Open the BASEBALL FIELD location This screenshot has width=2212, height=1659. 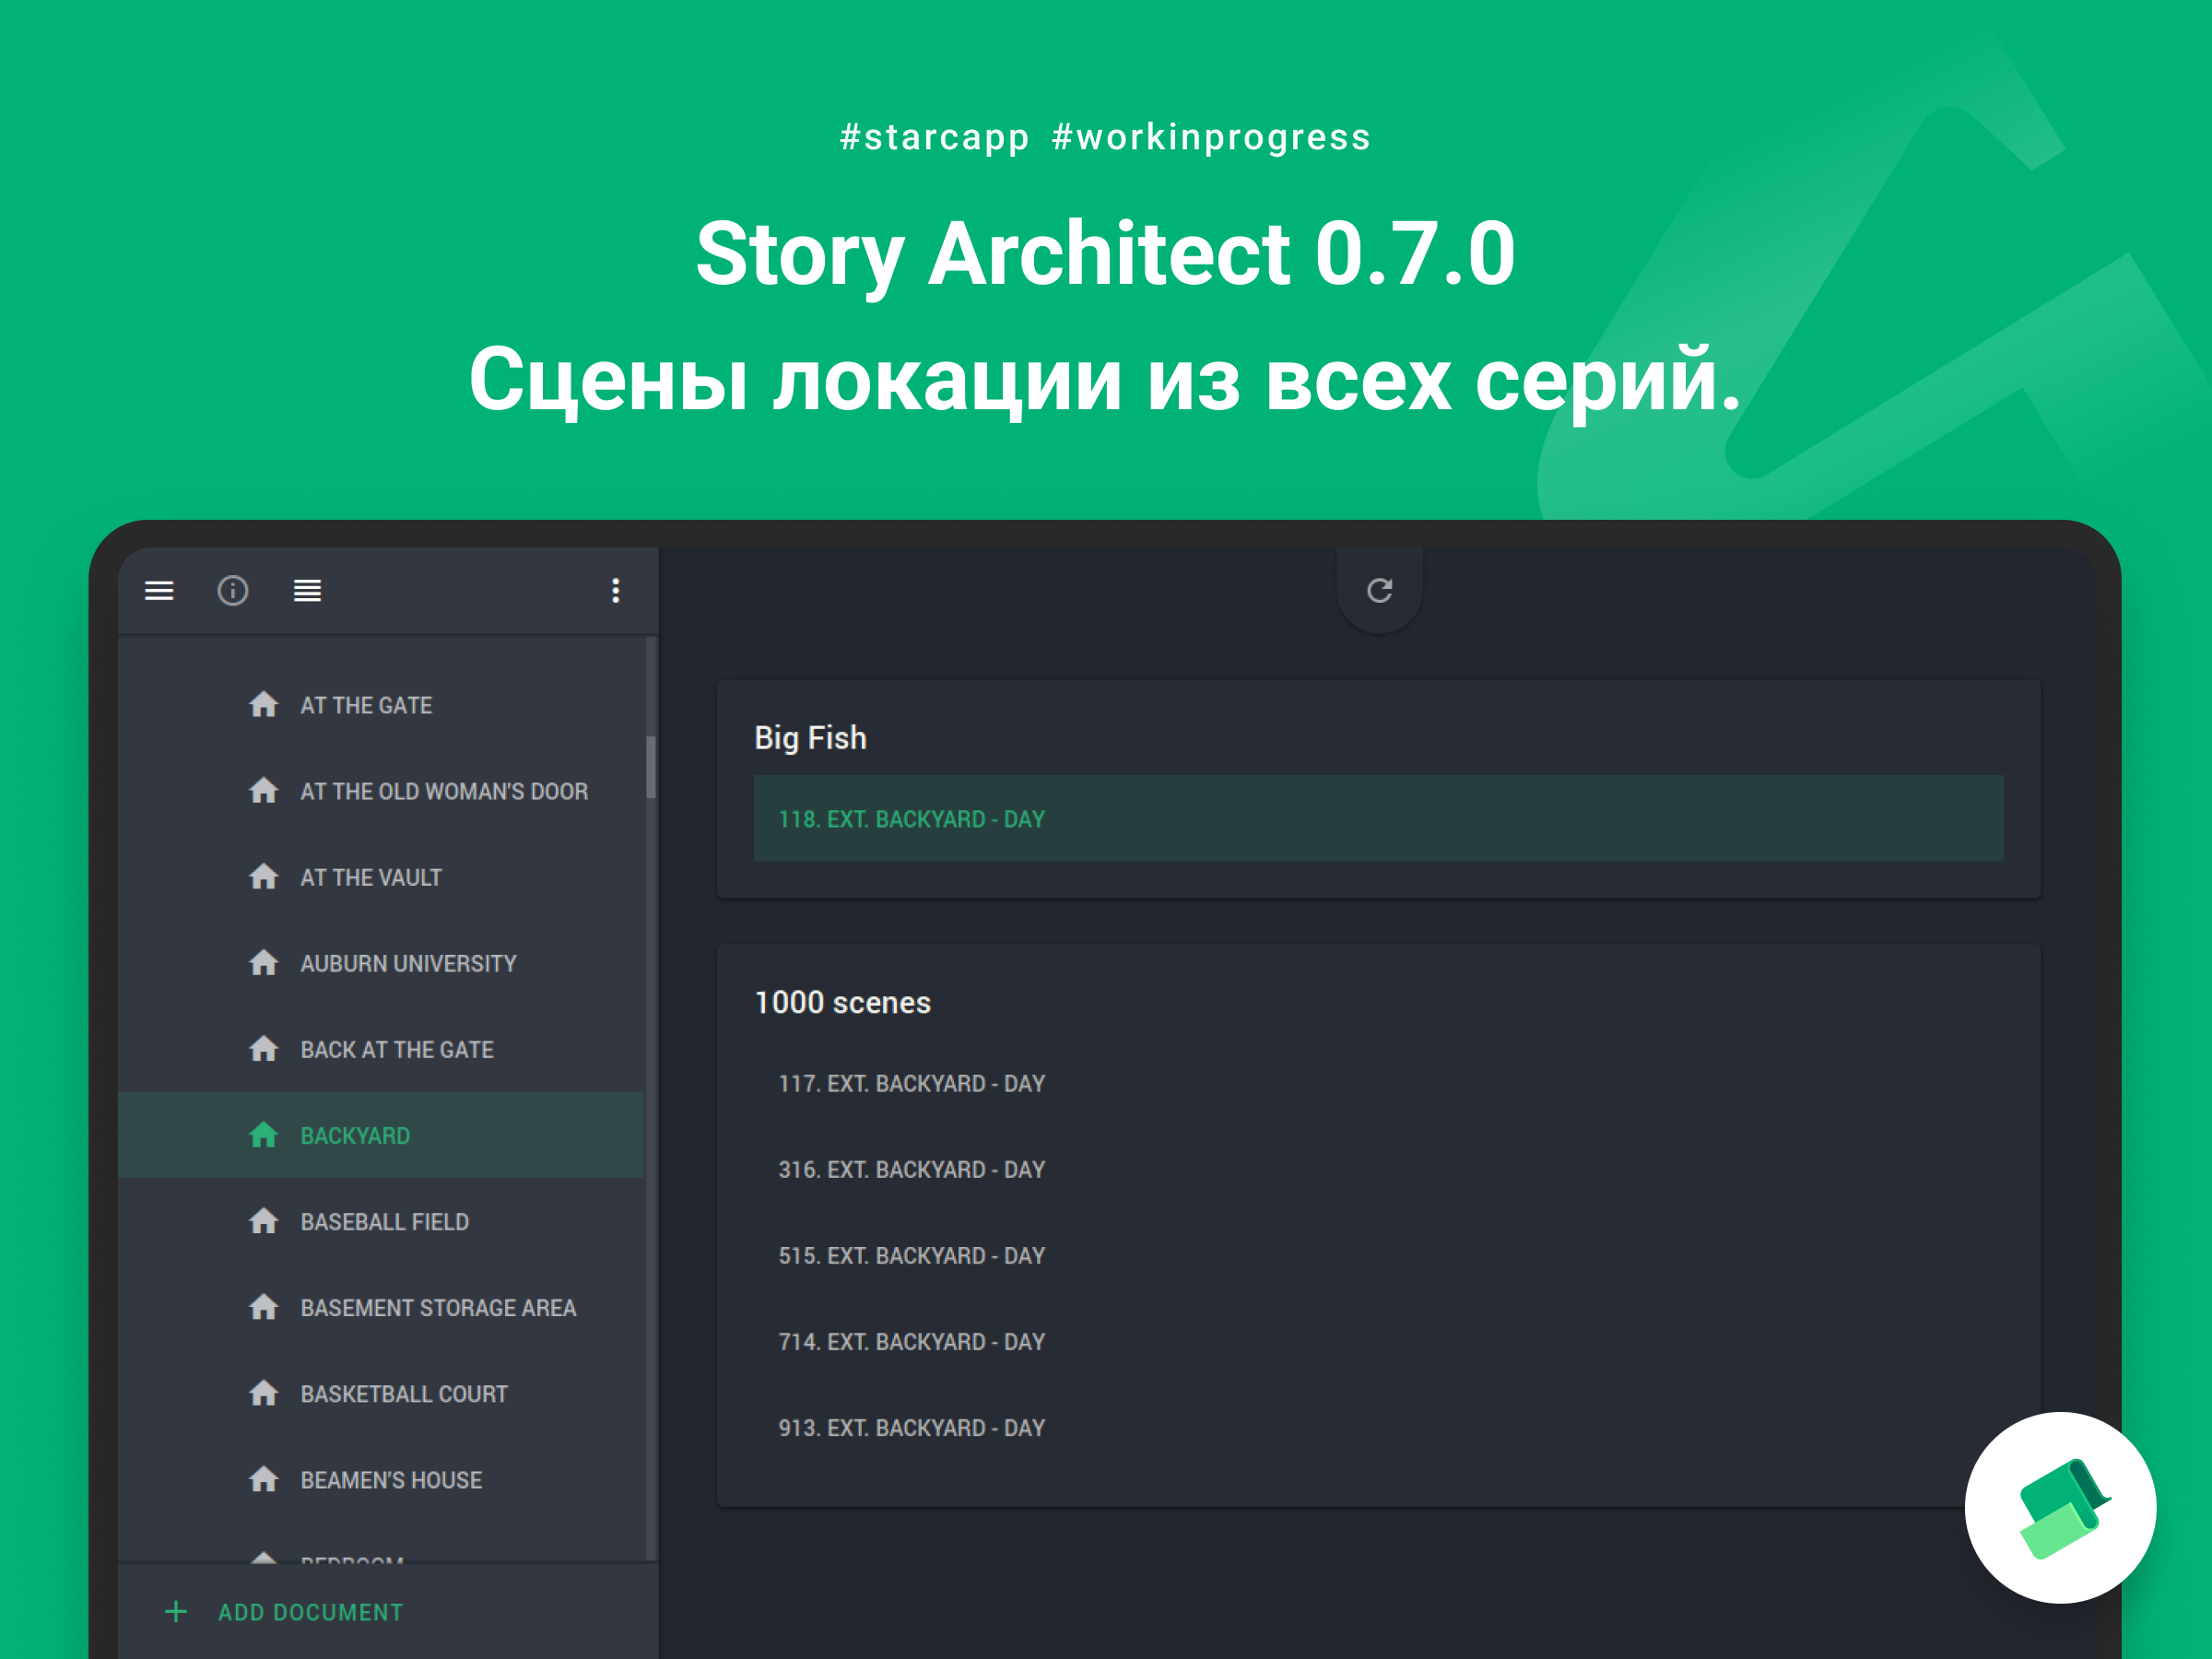point(381,1221)
